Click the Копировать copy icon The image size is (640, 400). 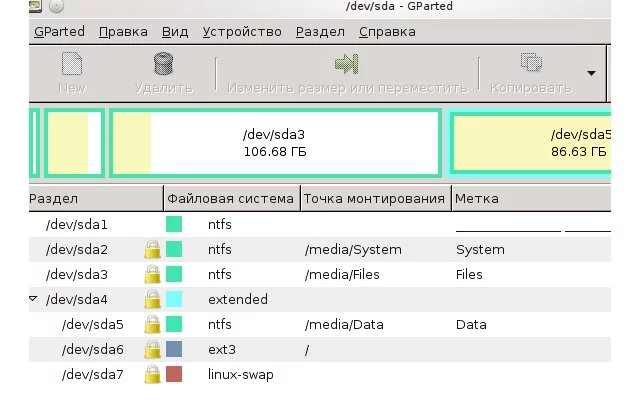point(530,65)
